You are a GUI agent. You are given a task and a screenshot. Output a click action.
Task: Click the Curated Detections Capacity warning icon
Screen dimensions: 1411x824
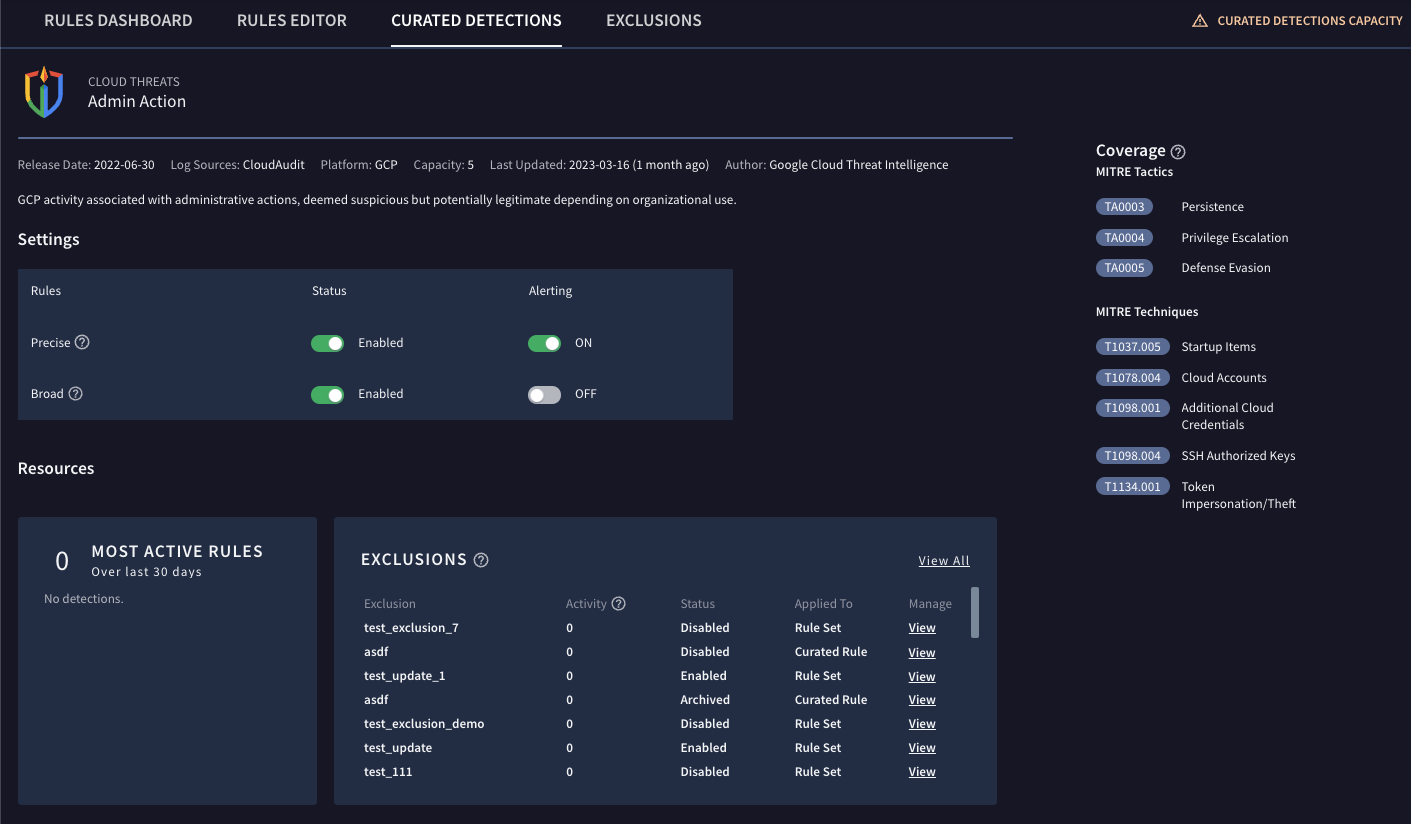coord(1199,20)
